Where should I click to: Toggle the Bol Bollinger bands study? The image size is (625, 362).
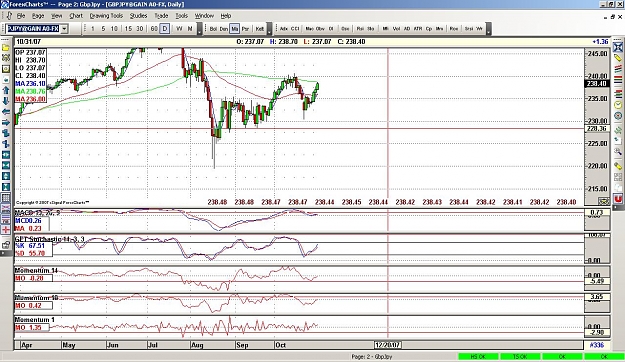(213, 29)
